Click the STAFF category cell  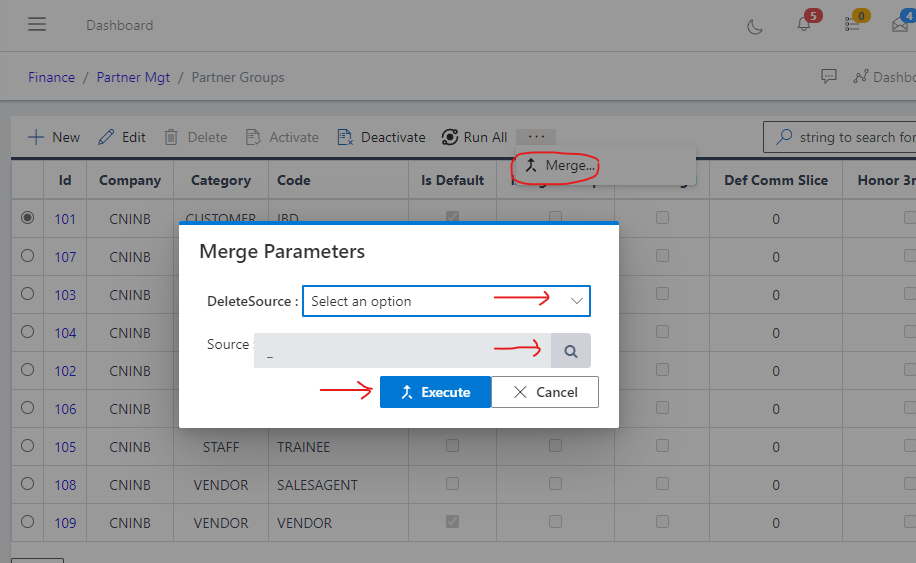[221, 447]
